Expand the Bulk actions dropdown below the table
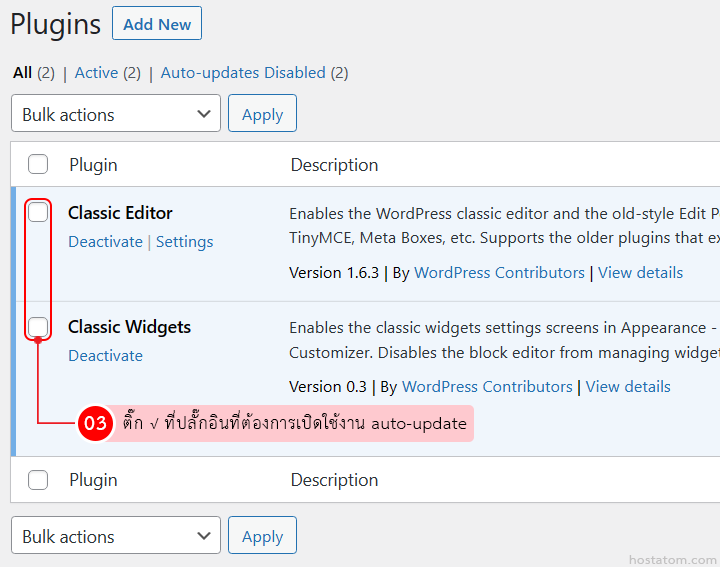The image size is (720, 567). 116,536
